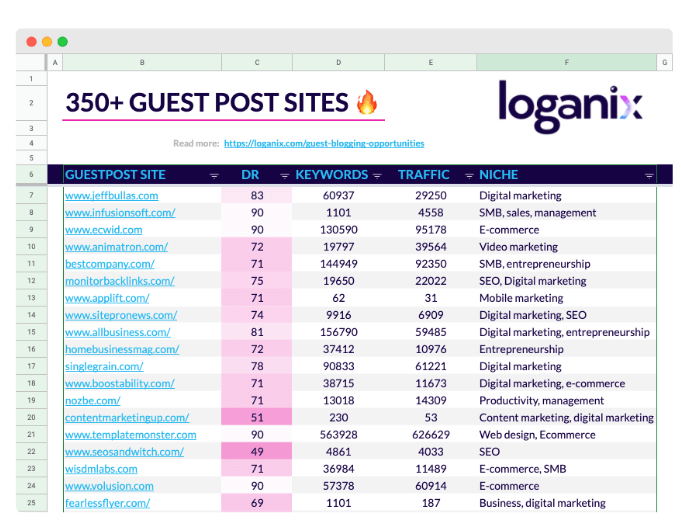
Task: Open the DR column filter icon
Action: point(284,175)
